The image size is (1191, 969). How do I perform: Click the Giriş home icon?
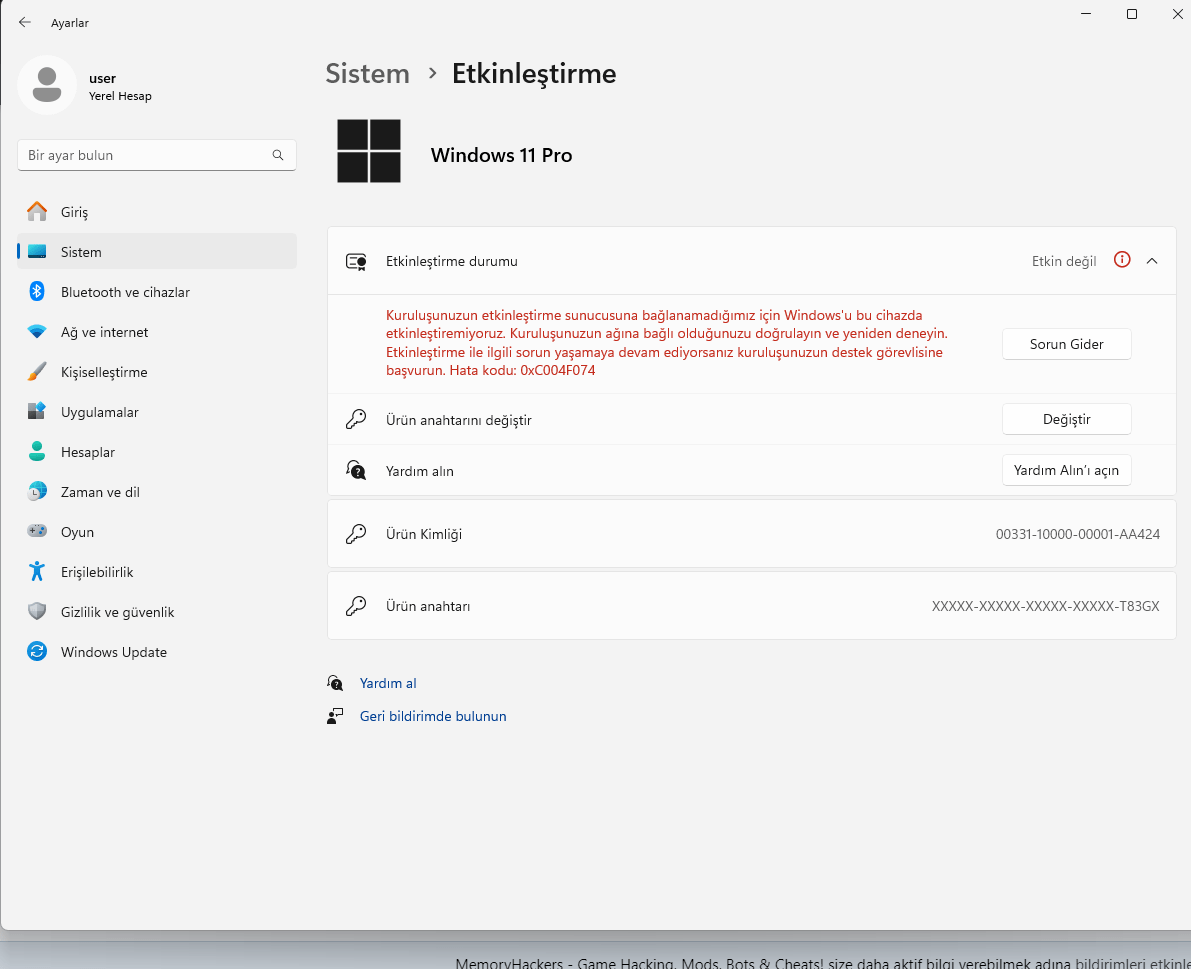tap(36, 211)
